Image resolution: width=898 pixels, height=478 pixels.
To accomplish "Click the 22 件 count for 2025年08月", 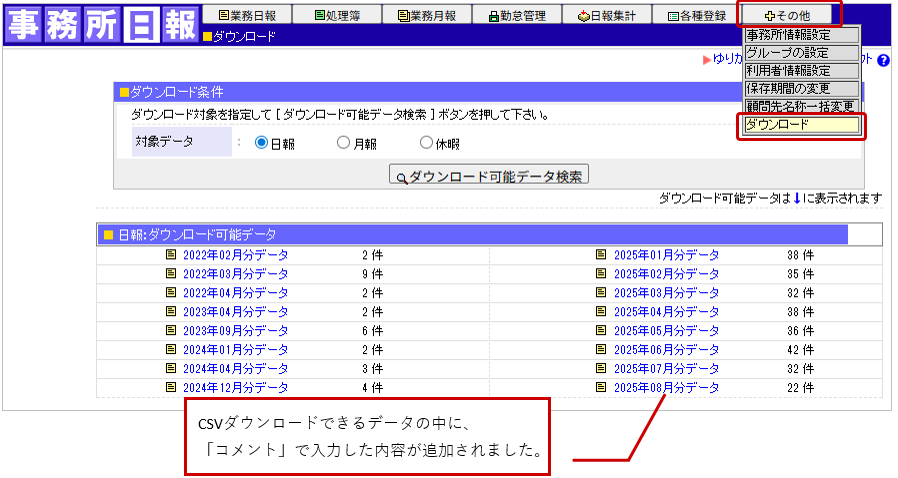I will [800, 387].
